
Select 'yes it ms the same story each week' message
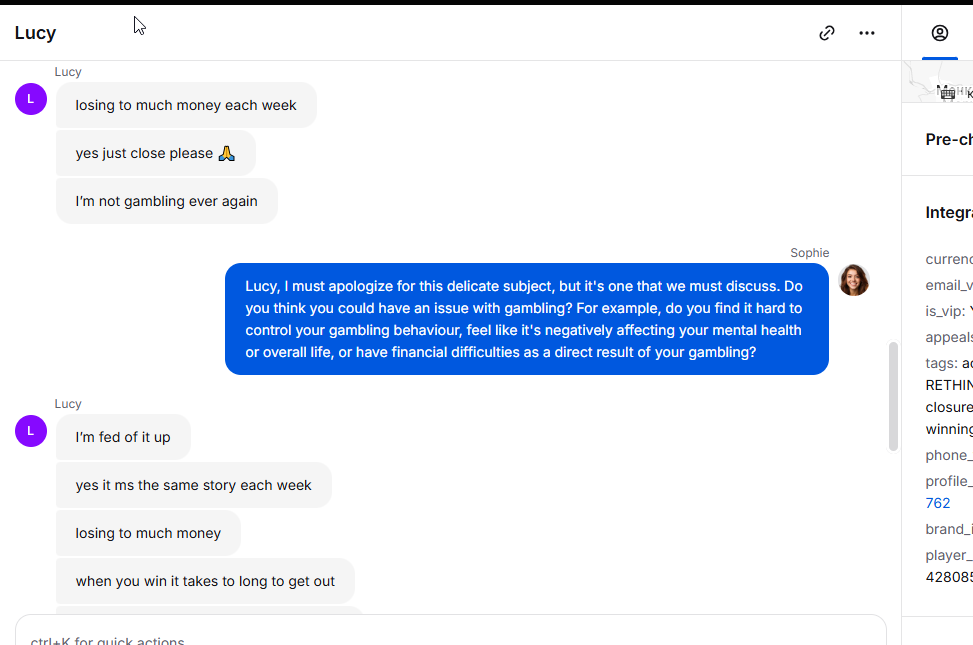pos(194,485)
